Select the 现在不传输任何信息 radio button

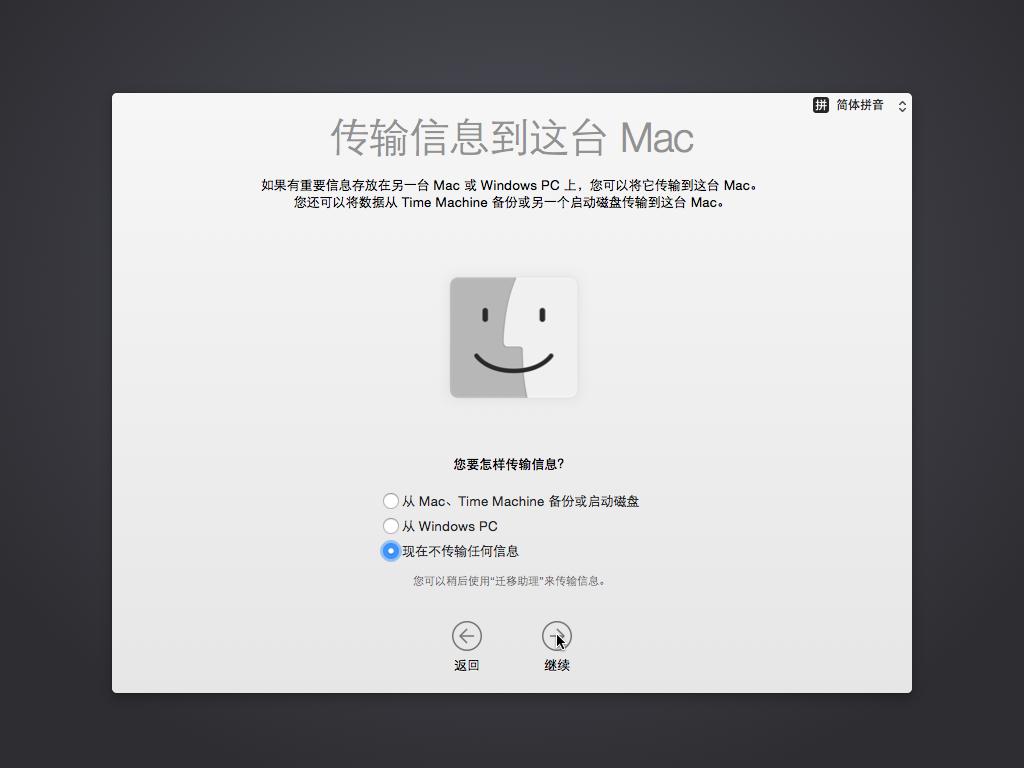pyautogui.click(x=391, y=550)
